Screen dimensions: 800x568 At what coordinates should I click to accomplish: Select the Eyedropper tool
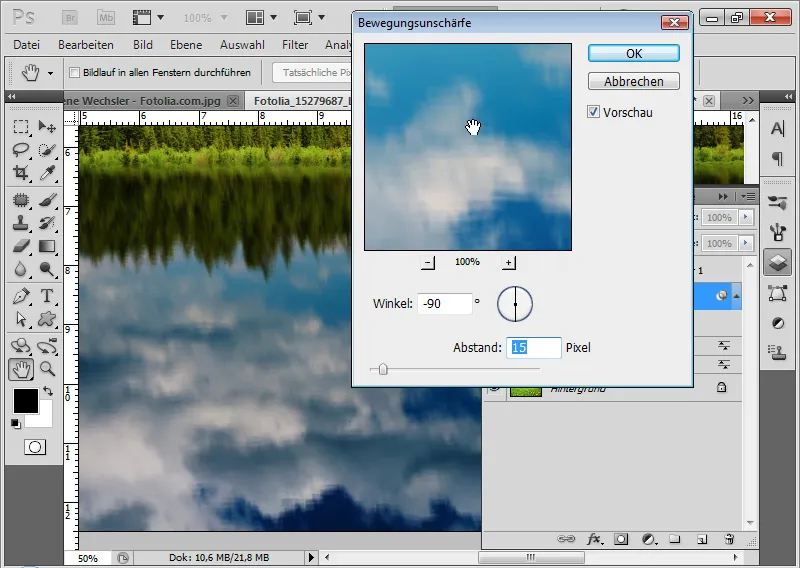click(47, 173)
